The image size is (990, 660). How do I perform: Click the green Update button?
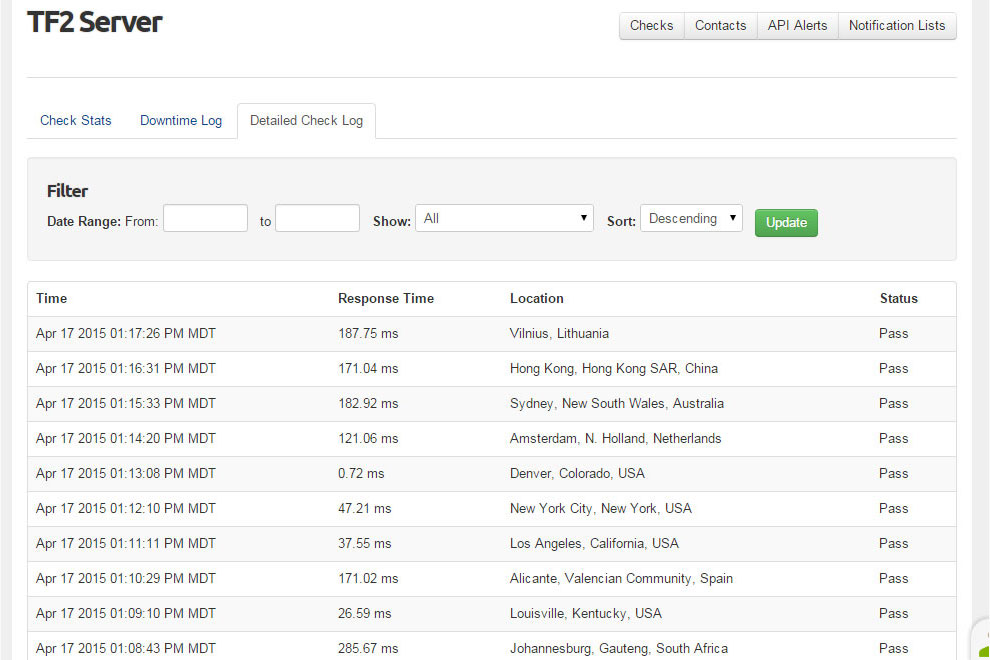(786, 223)
